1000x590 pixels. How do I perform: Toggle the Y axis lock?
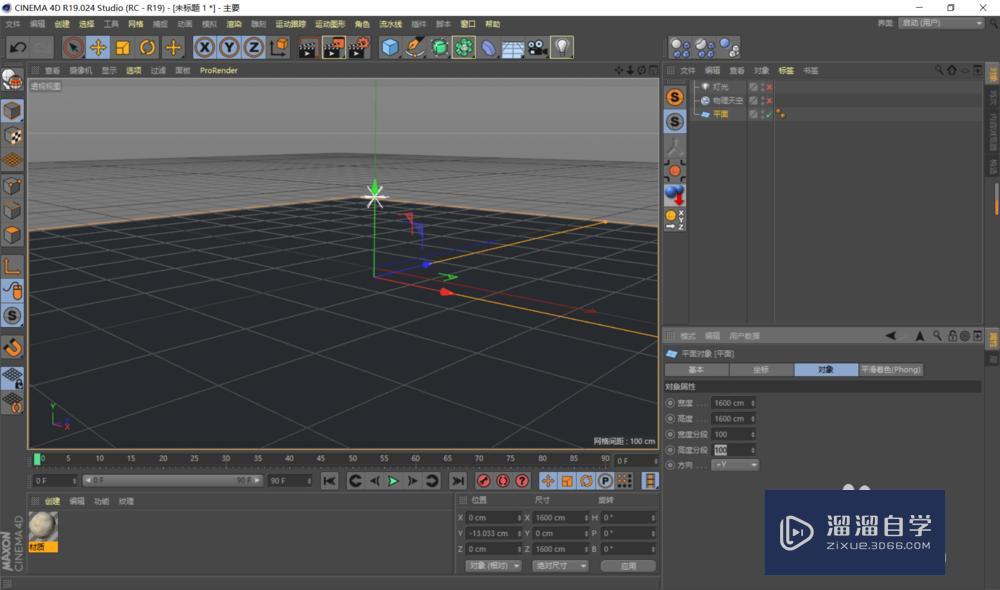click(230, 47)
